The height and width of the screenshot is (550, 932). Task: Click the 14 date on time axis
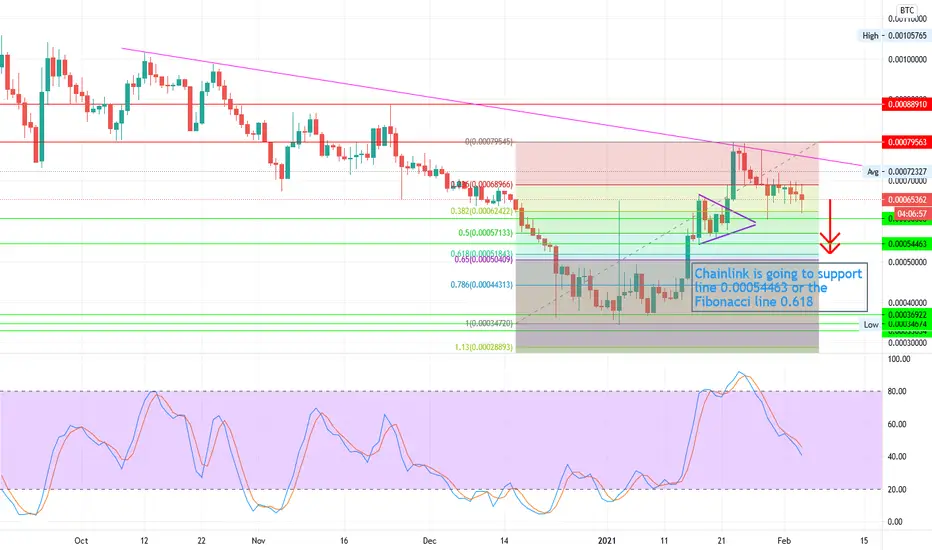pos(504,540)
